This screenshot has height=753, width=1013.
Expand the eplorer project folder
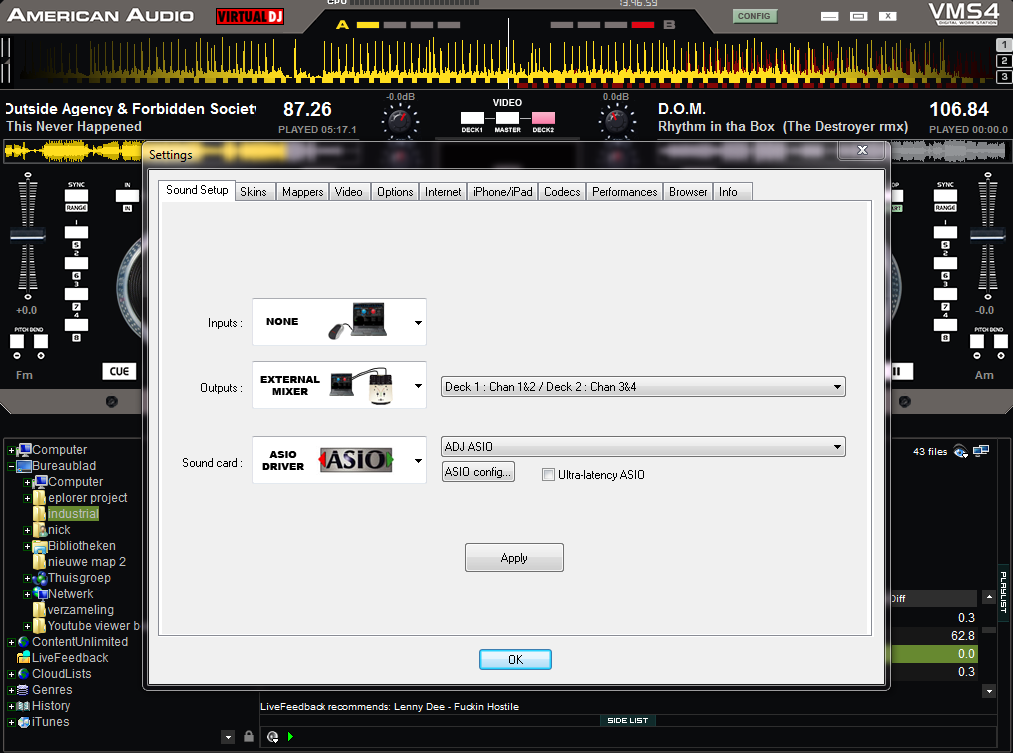[x=27, y=499]
